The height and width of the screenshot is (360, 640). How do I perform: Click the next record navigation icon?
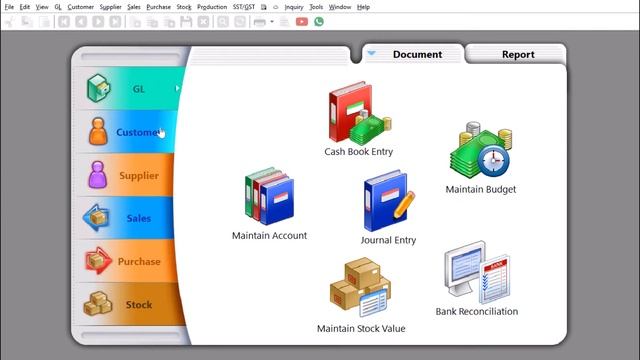[x=98, y=22]
